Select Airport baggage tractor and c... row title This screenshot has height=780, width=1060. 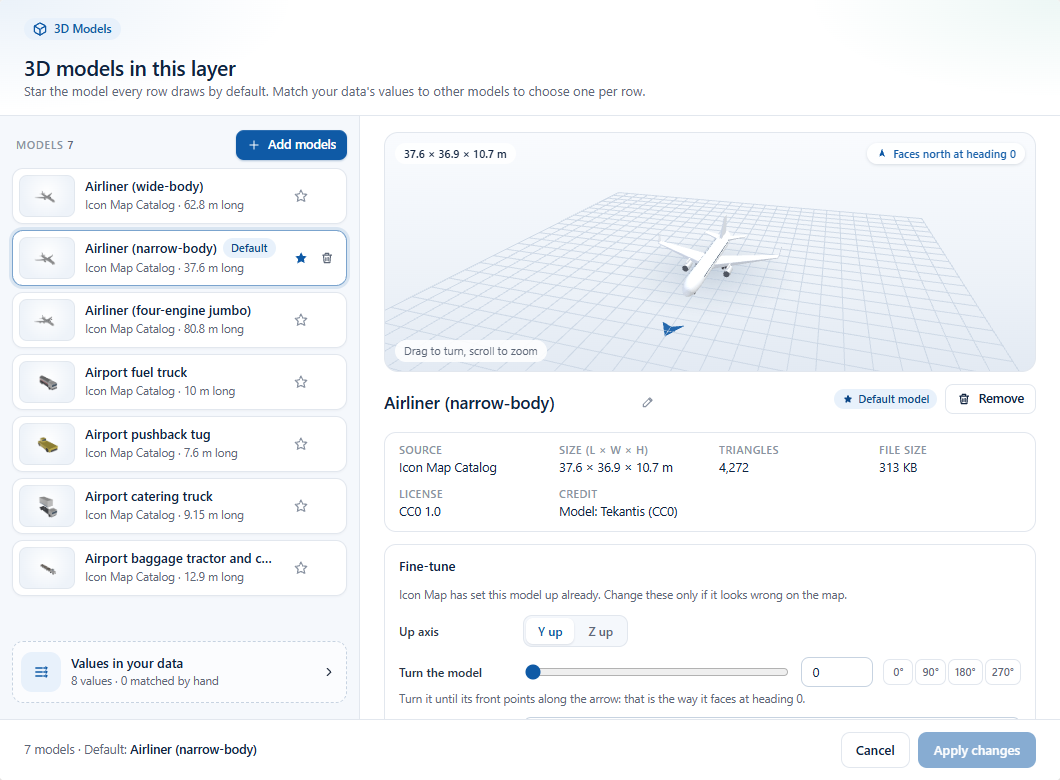(x=178, y=558)
